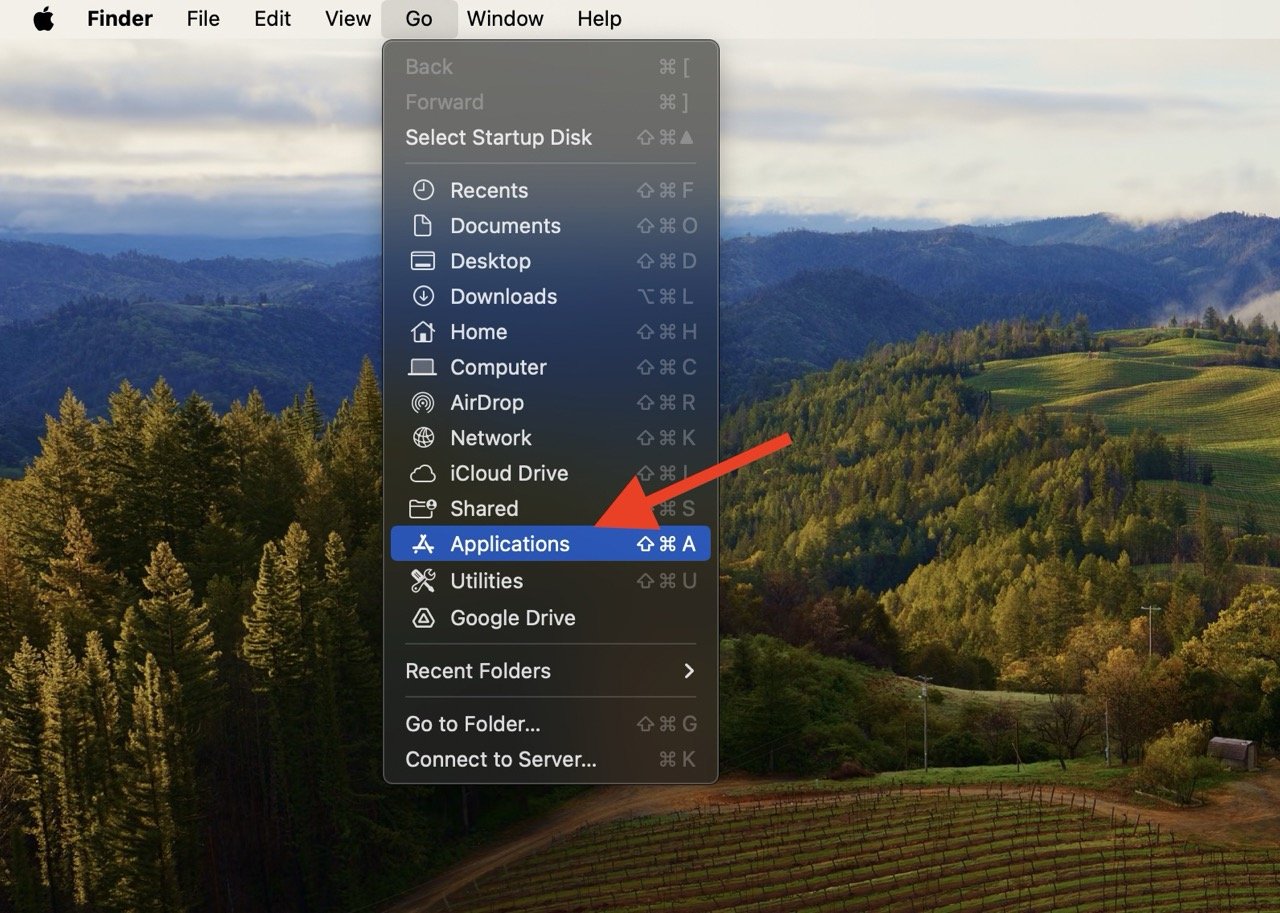Select the AirDrop label
1280x913 pixels.
click(x=487, y=402)
